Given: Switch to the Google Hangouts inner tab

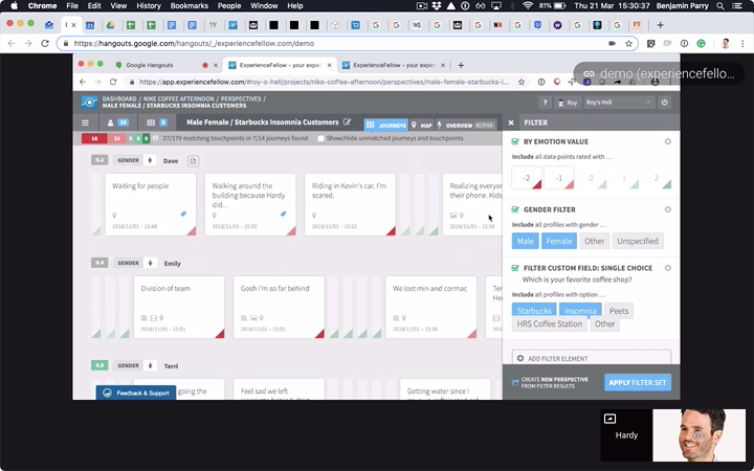Looking at the screenshot, I should point(149,65).
